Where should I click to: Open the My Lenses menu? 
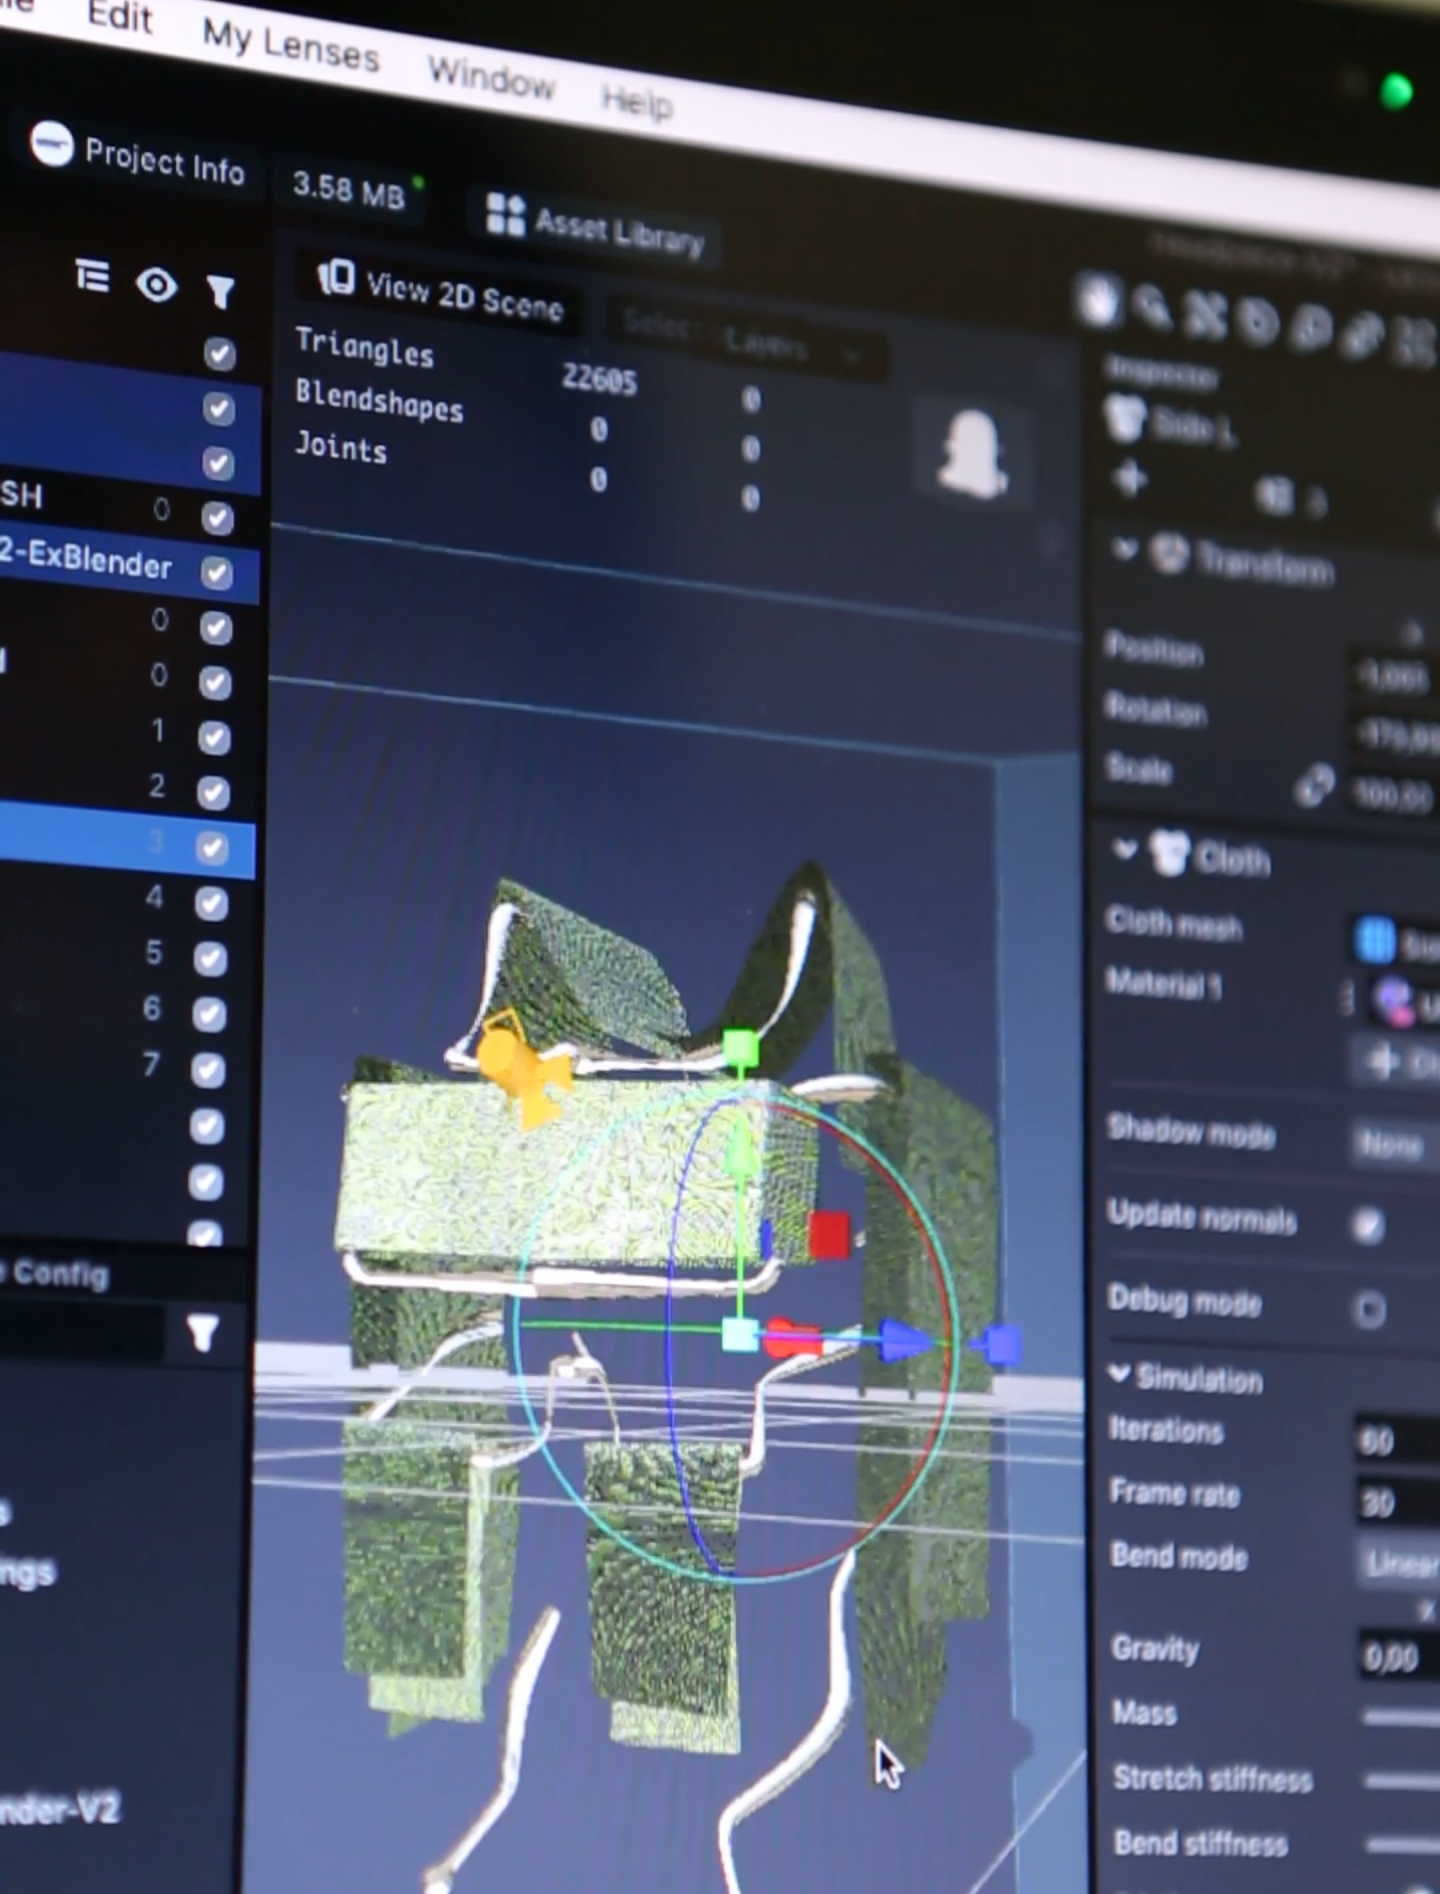point(290,46)
